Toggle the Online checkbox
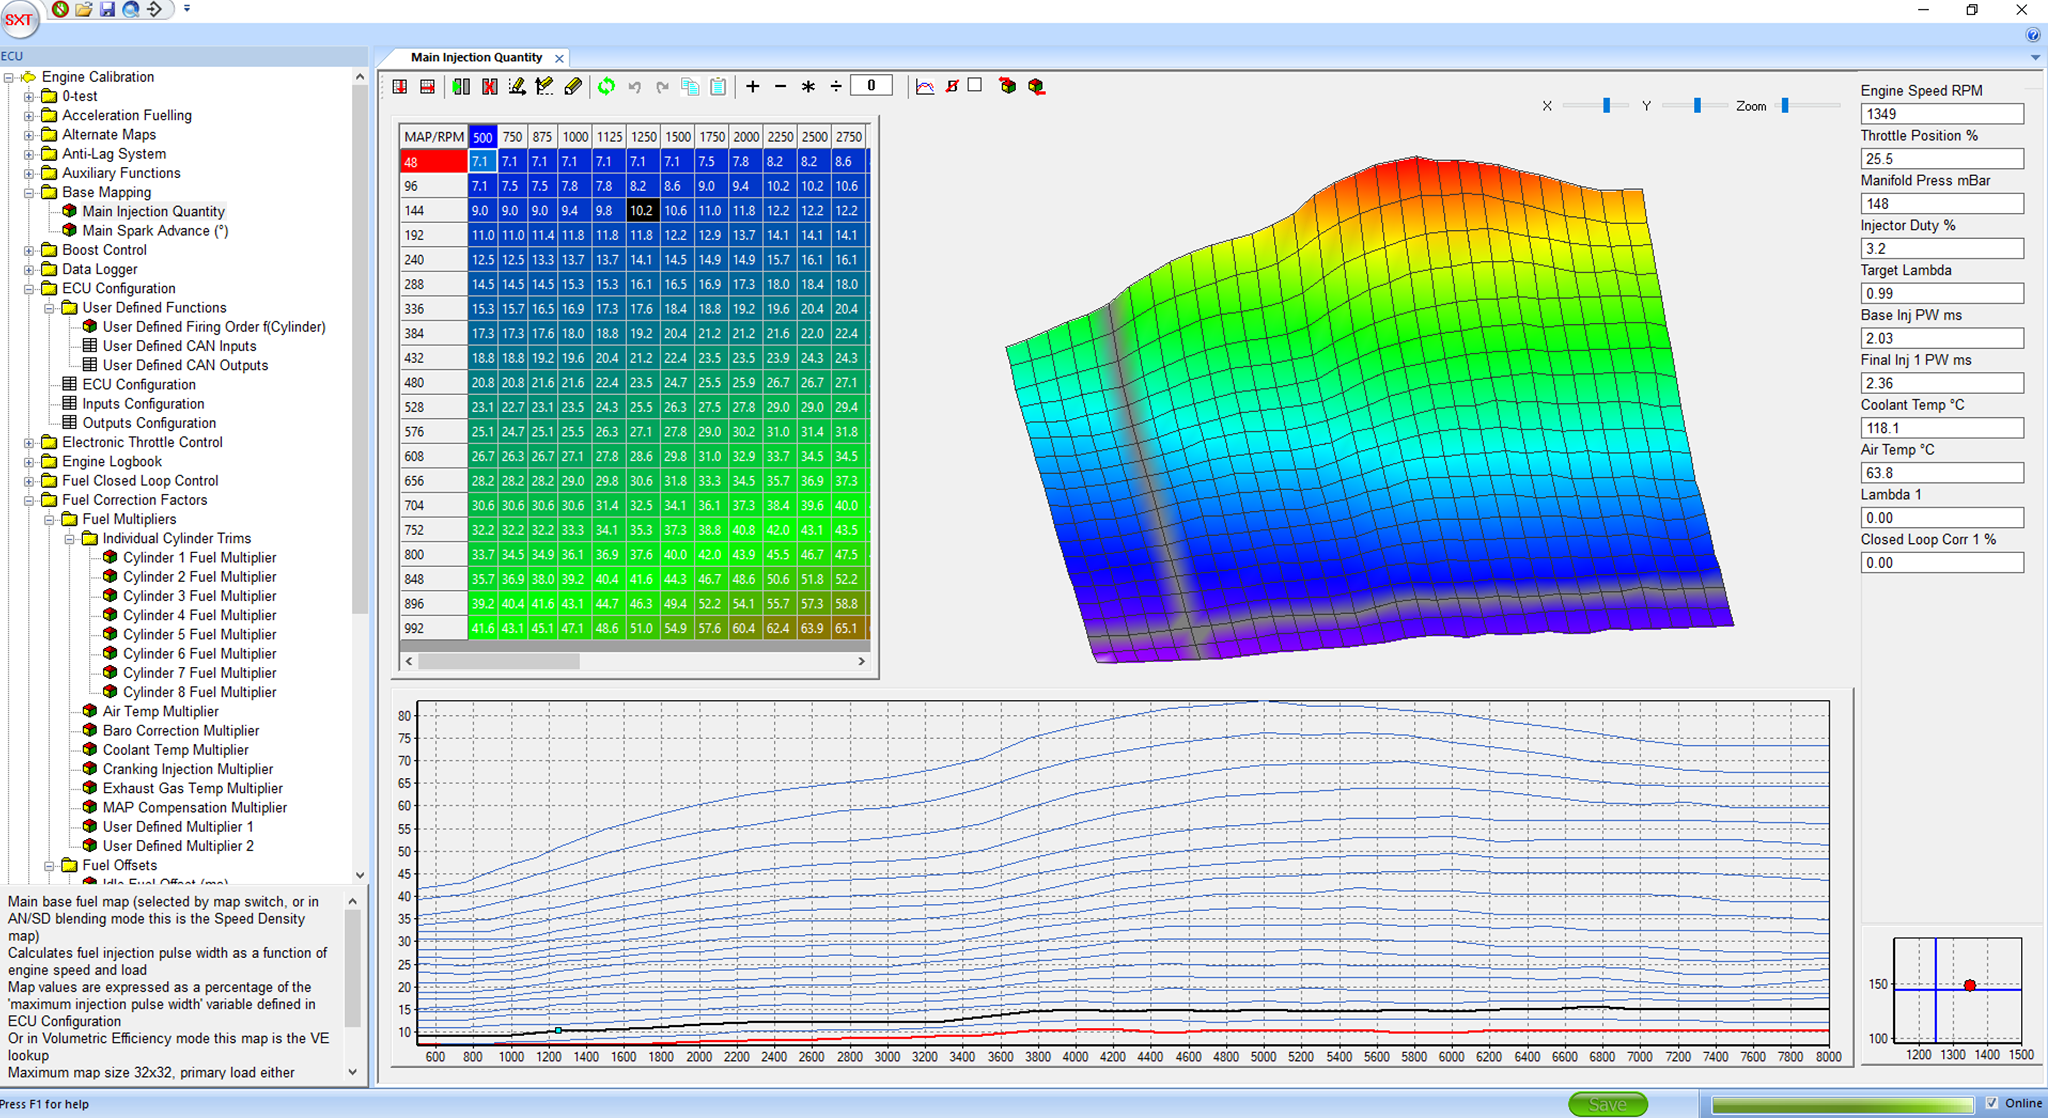The width and height of the screenshot is (2048, 1118). coord(1992,1103)
